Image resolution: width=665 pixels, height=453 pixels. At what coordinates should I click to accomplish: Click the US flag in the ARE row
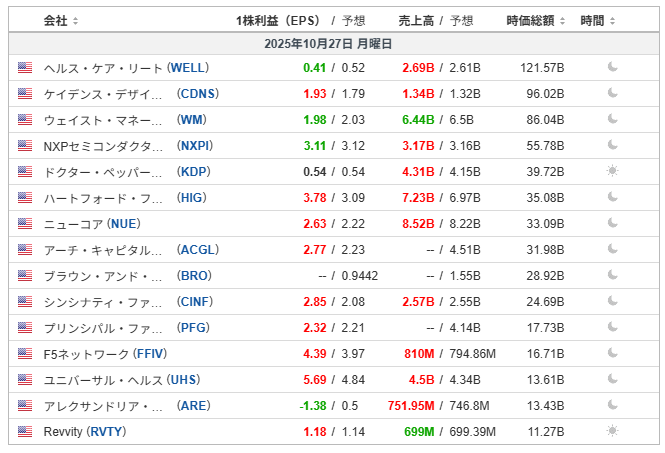pyautogui.click(x=25, y=405)
